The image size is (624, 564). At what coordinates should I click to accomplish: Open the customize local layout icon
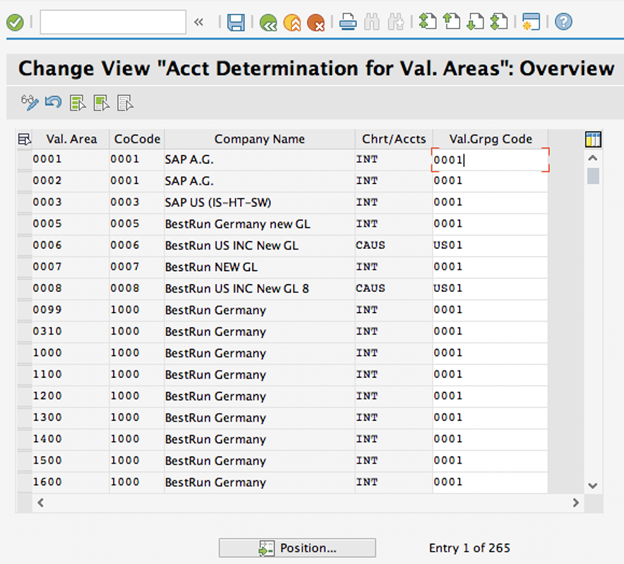click(x=531, y=22)
